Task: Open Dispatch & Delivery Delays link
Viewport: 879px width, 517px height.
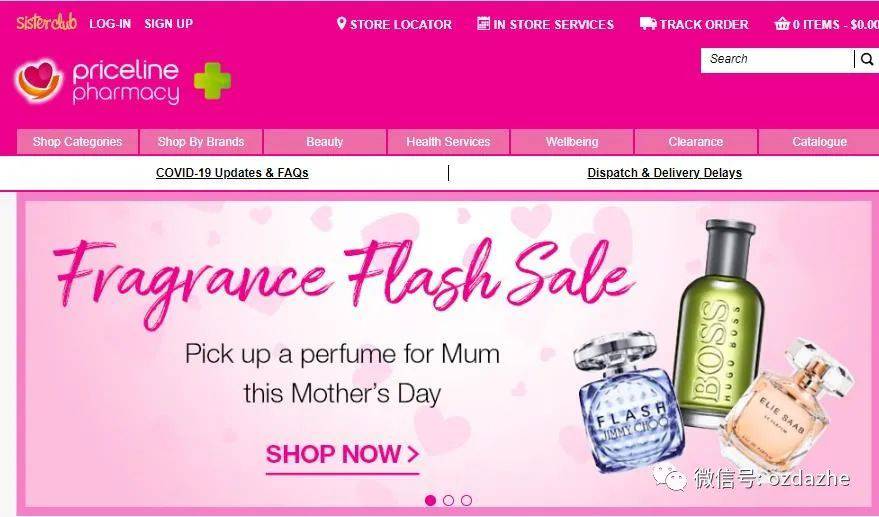Action: [664, 173]
